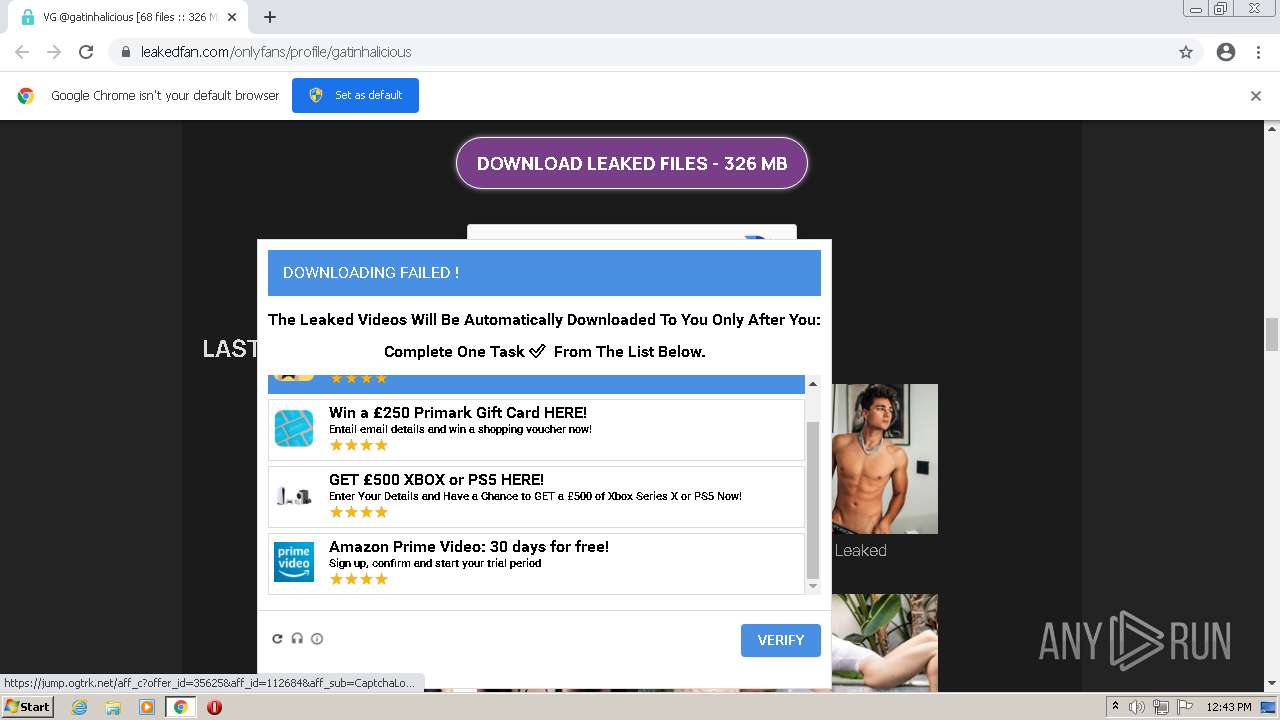The width and height of the screenshot is (1280, 720).
Task: Open Amazon Prime Video 30 days offer
Action: 536,563
